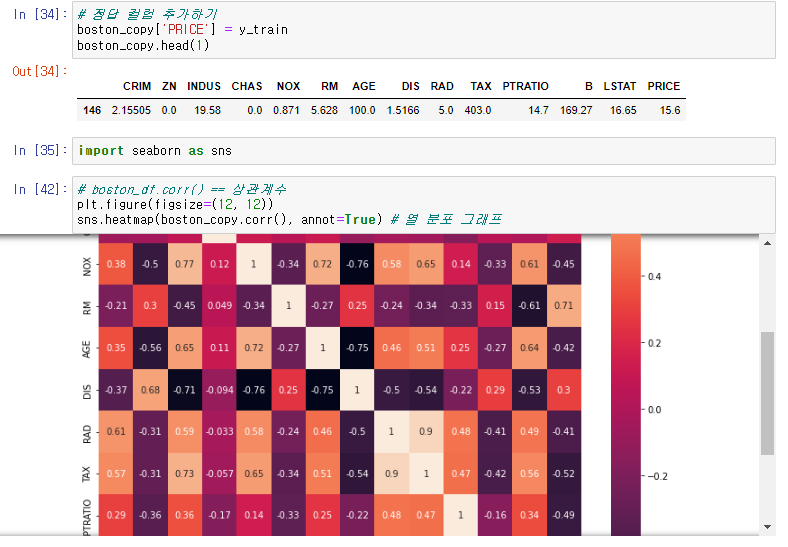
Task: Select the NOX column header in table
Action: click(288, 86)
